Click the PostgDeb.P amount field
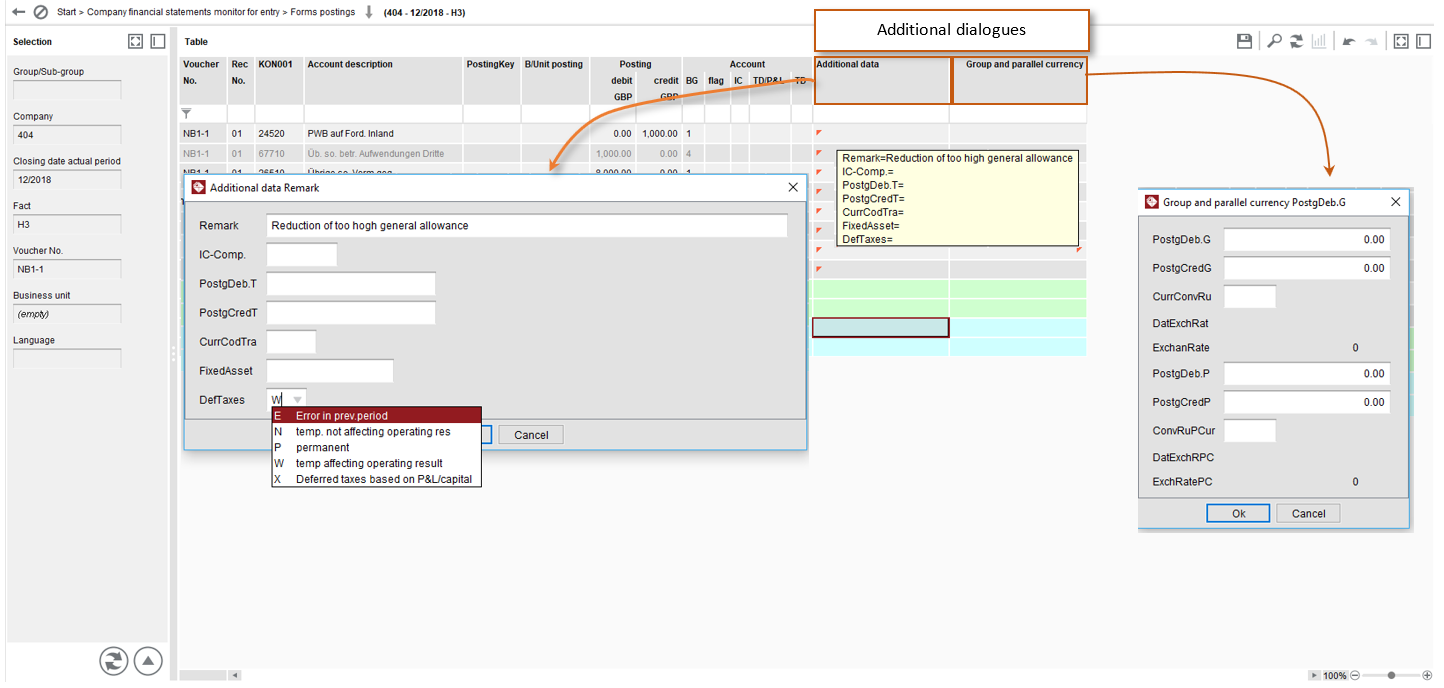The image size is (1444, 688). (1307, 374)
